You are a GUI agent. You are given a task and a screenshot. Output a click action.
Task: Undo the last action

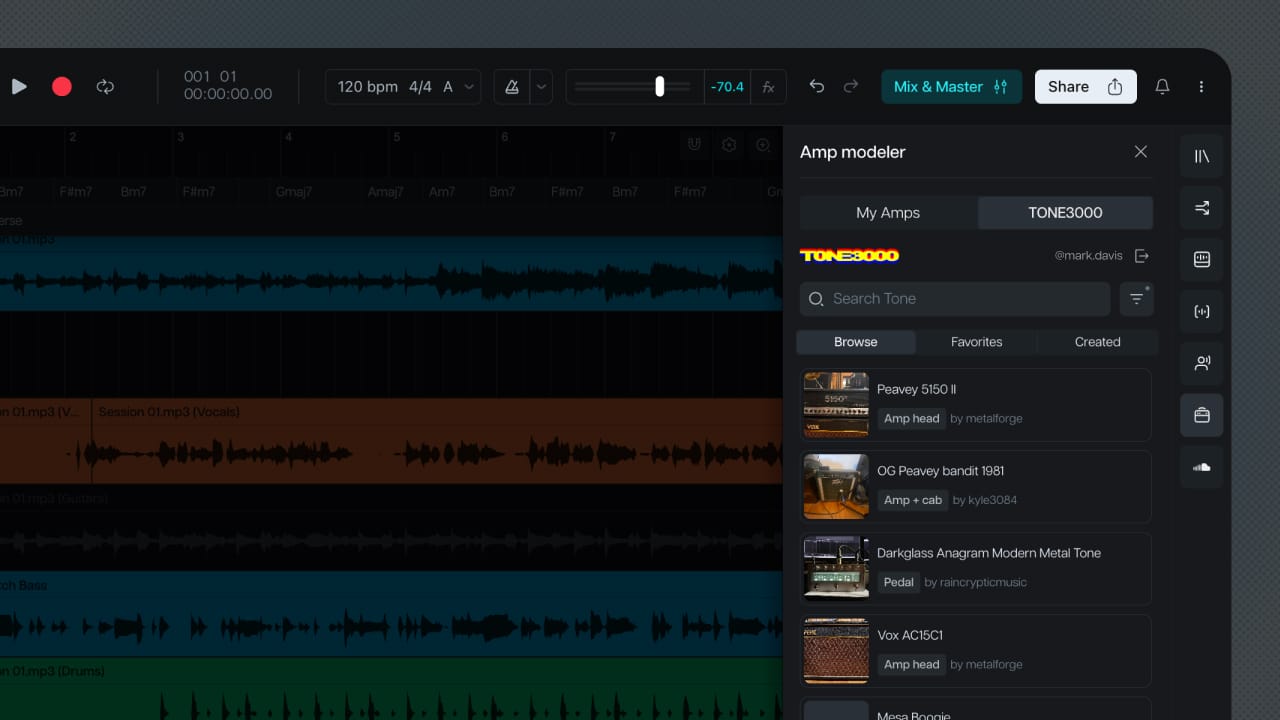817,87
